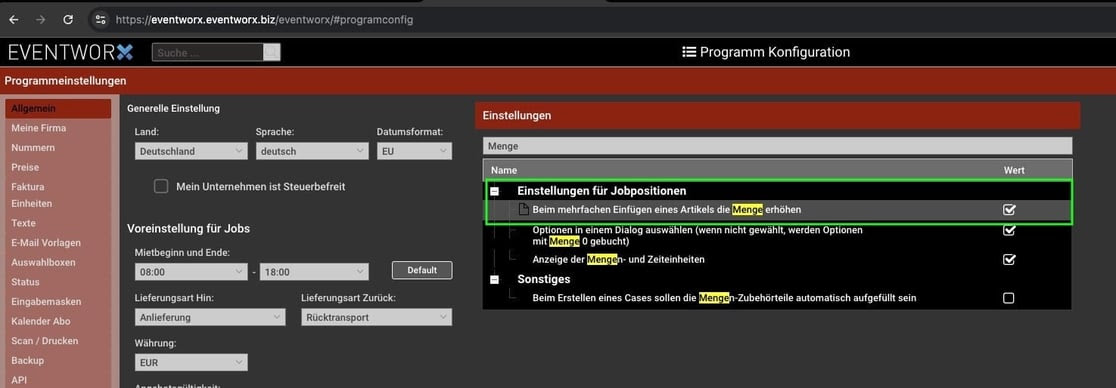Reload the page with refresh icon
The image size is (1116, 388).
click(68, 20)
